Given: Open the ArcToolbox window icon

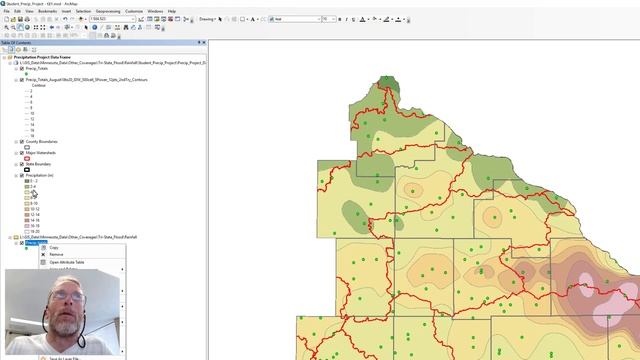Looking at the screenshot, I should [x=171, y=19].
